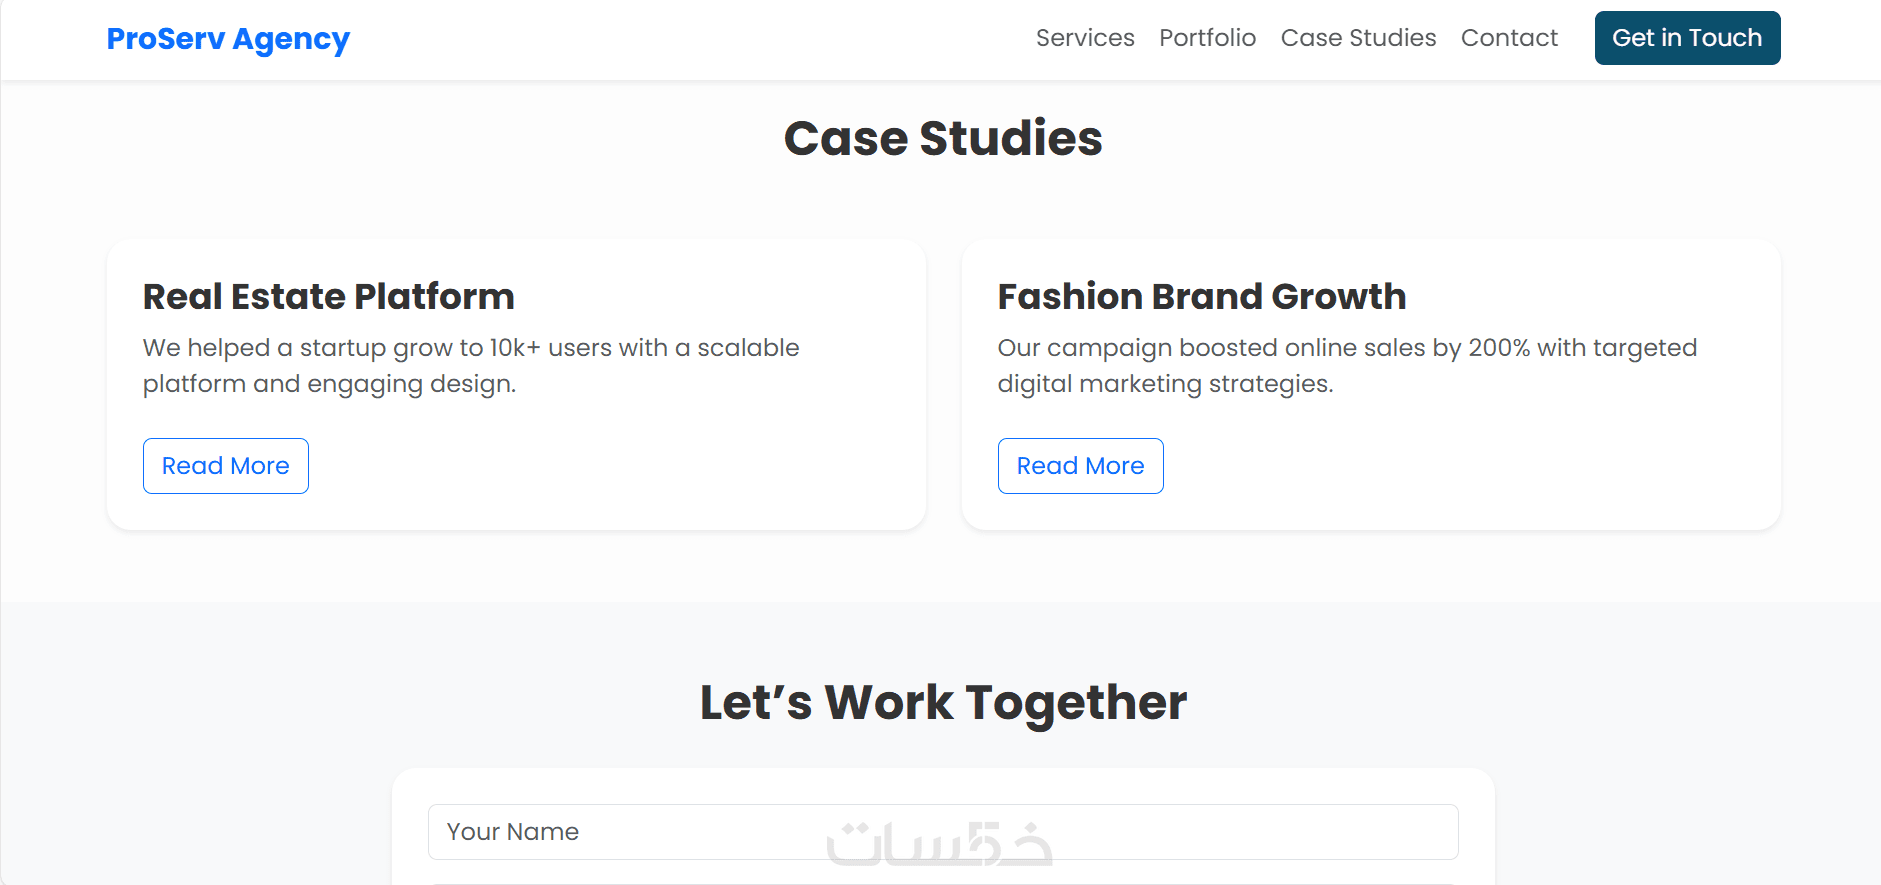Click empty navbar space left of Services
Viewport: 1881px width, 885px height.
pos(700,39)
